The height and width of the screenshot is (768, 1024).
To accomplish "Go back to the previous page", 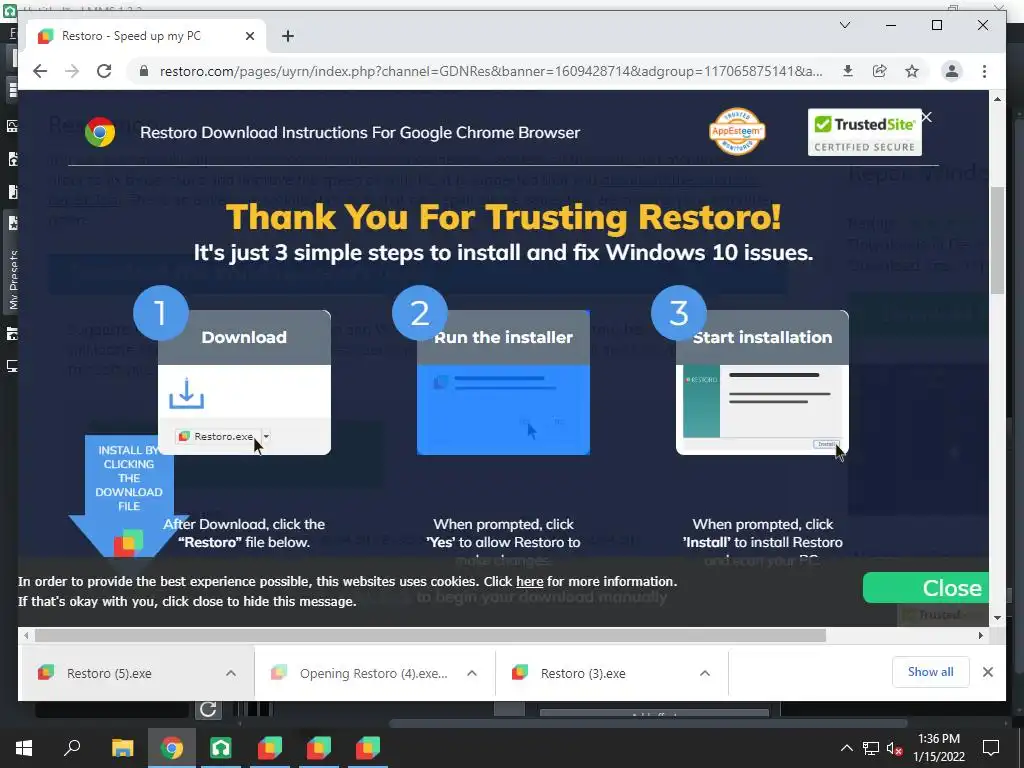I will click(40, 71).
